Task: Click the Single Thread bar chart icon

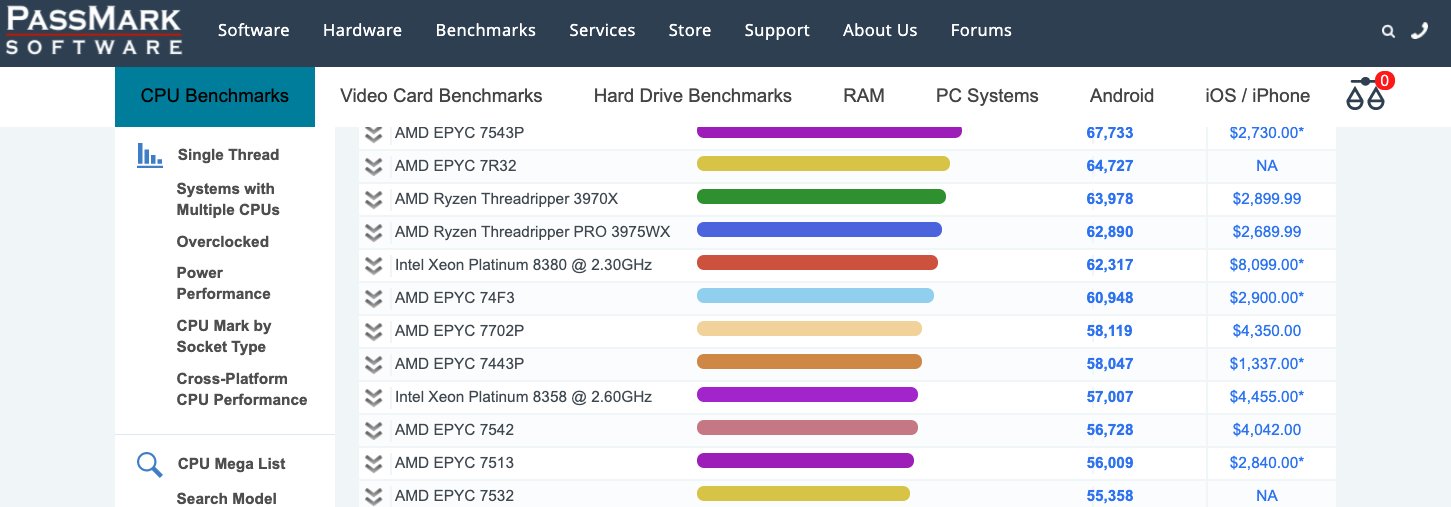Action: pos(150,155)
